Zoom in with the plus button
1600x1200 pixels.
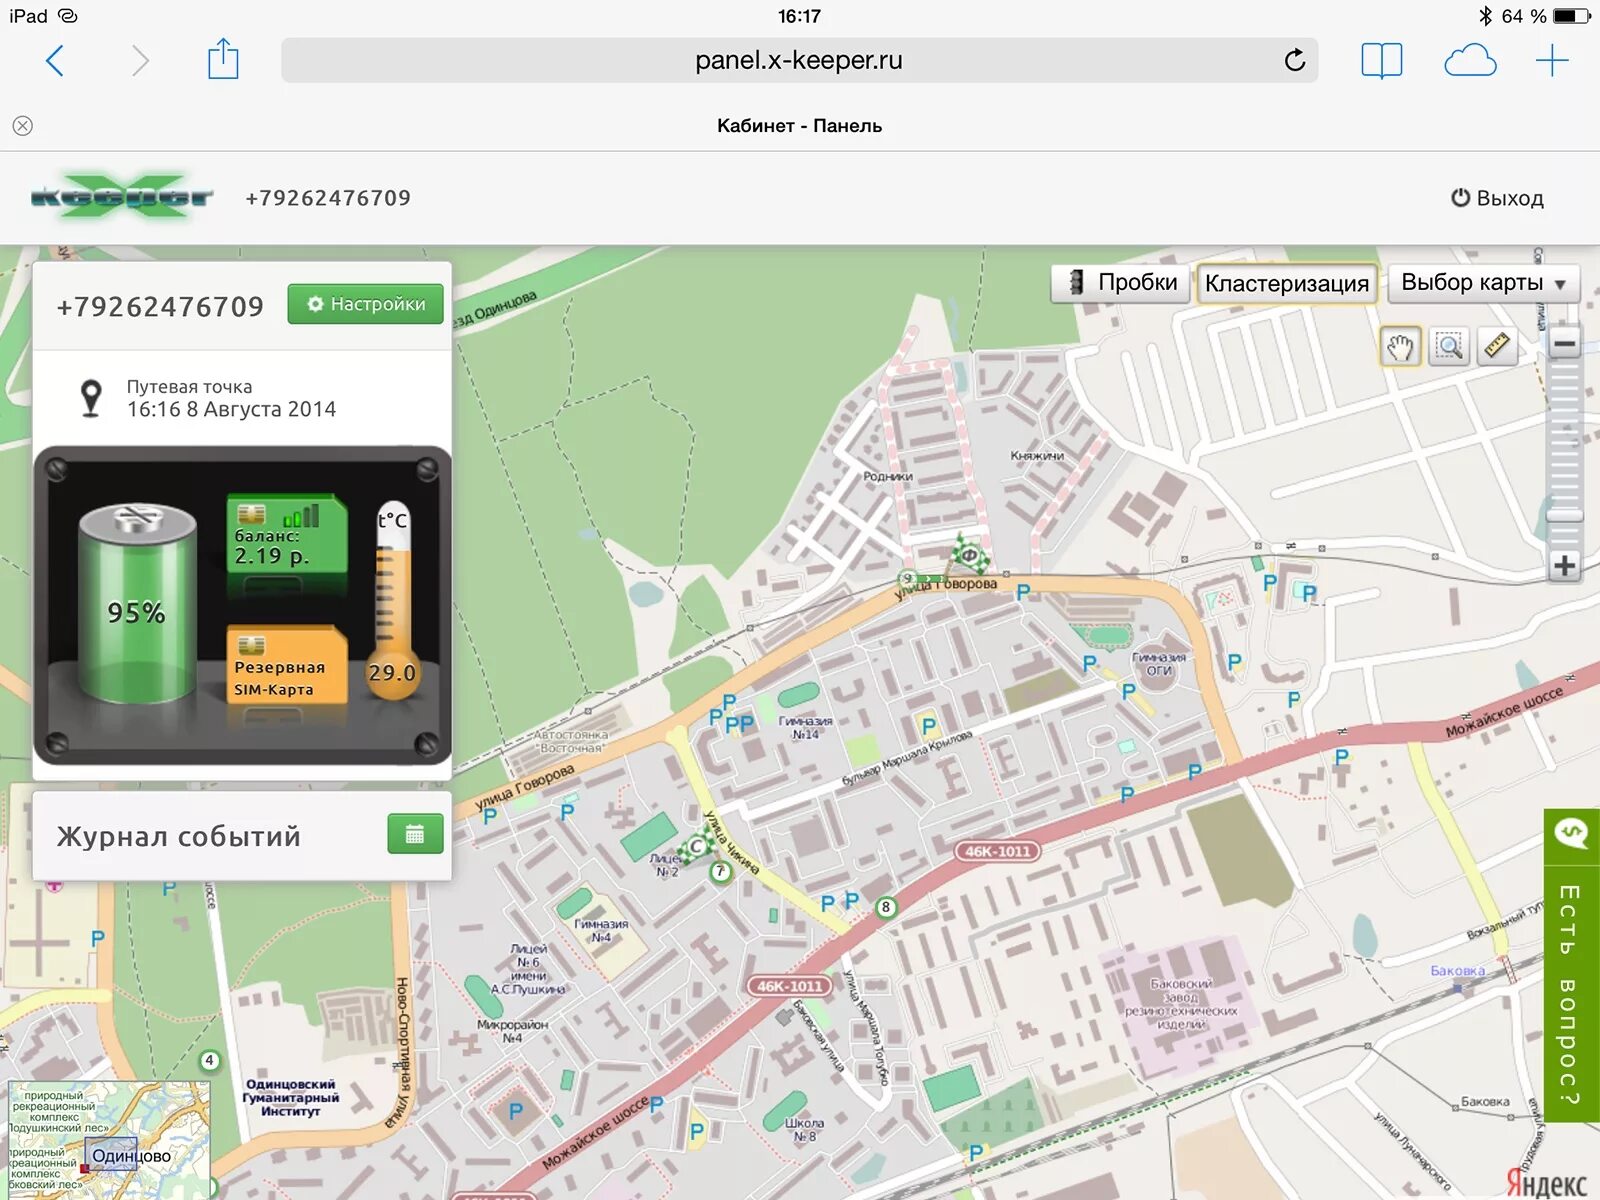[1564, 566]
